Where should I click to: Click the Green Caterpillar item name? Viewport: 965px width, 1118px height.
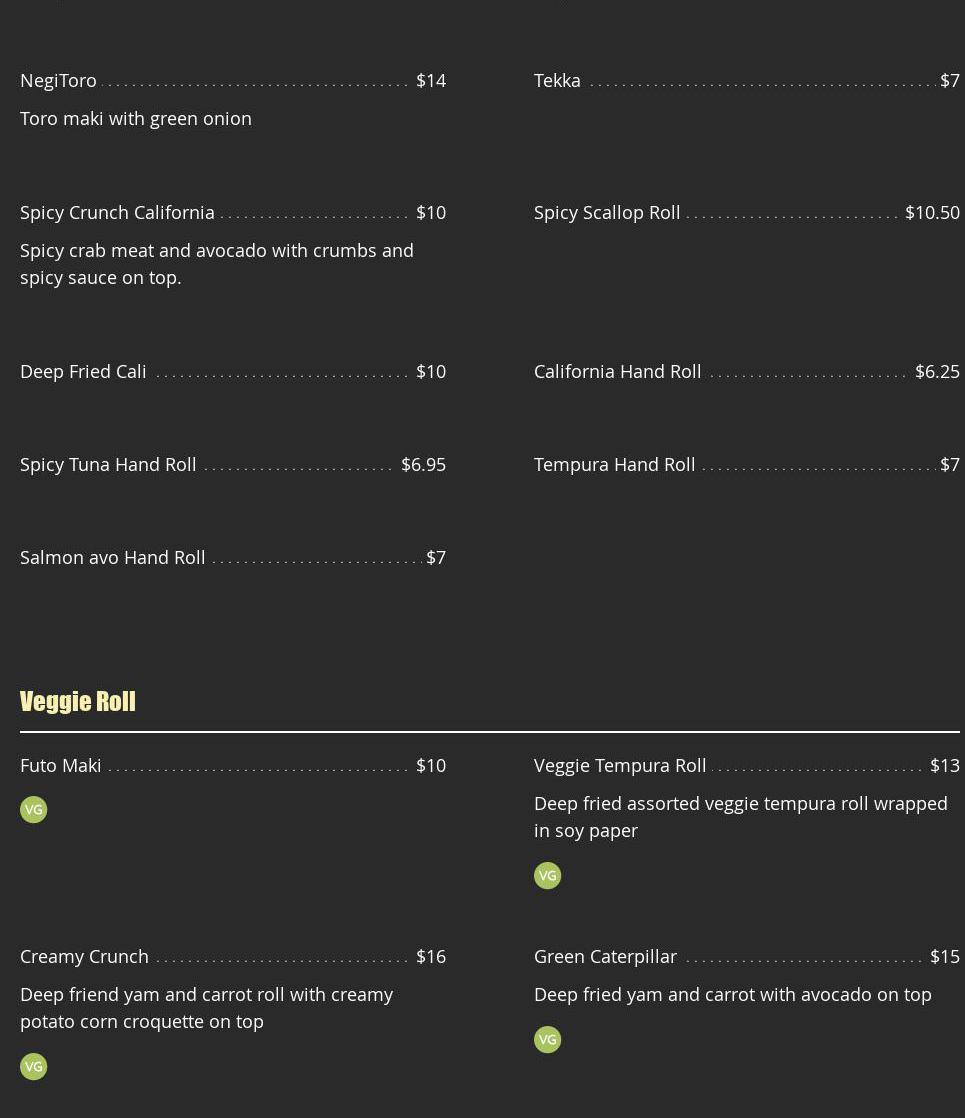click(x=605, y=956)
